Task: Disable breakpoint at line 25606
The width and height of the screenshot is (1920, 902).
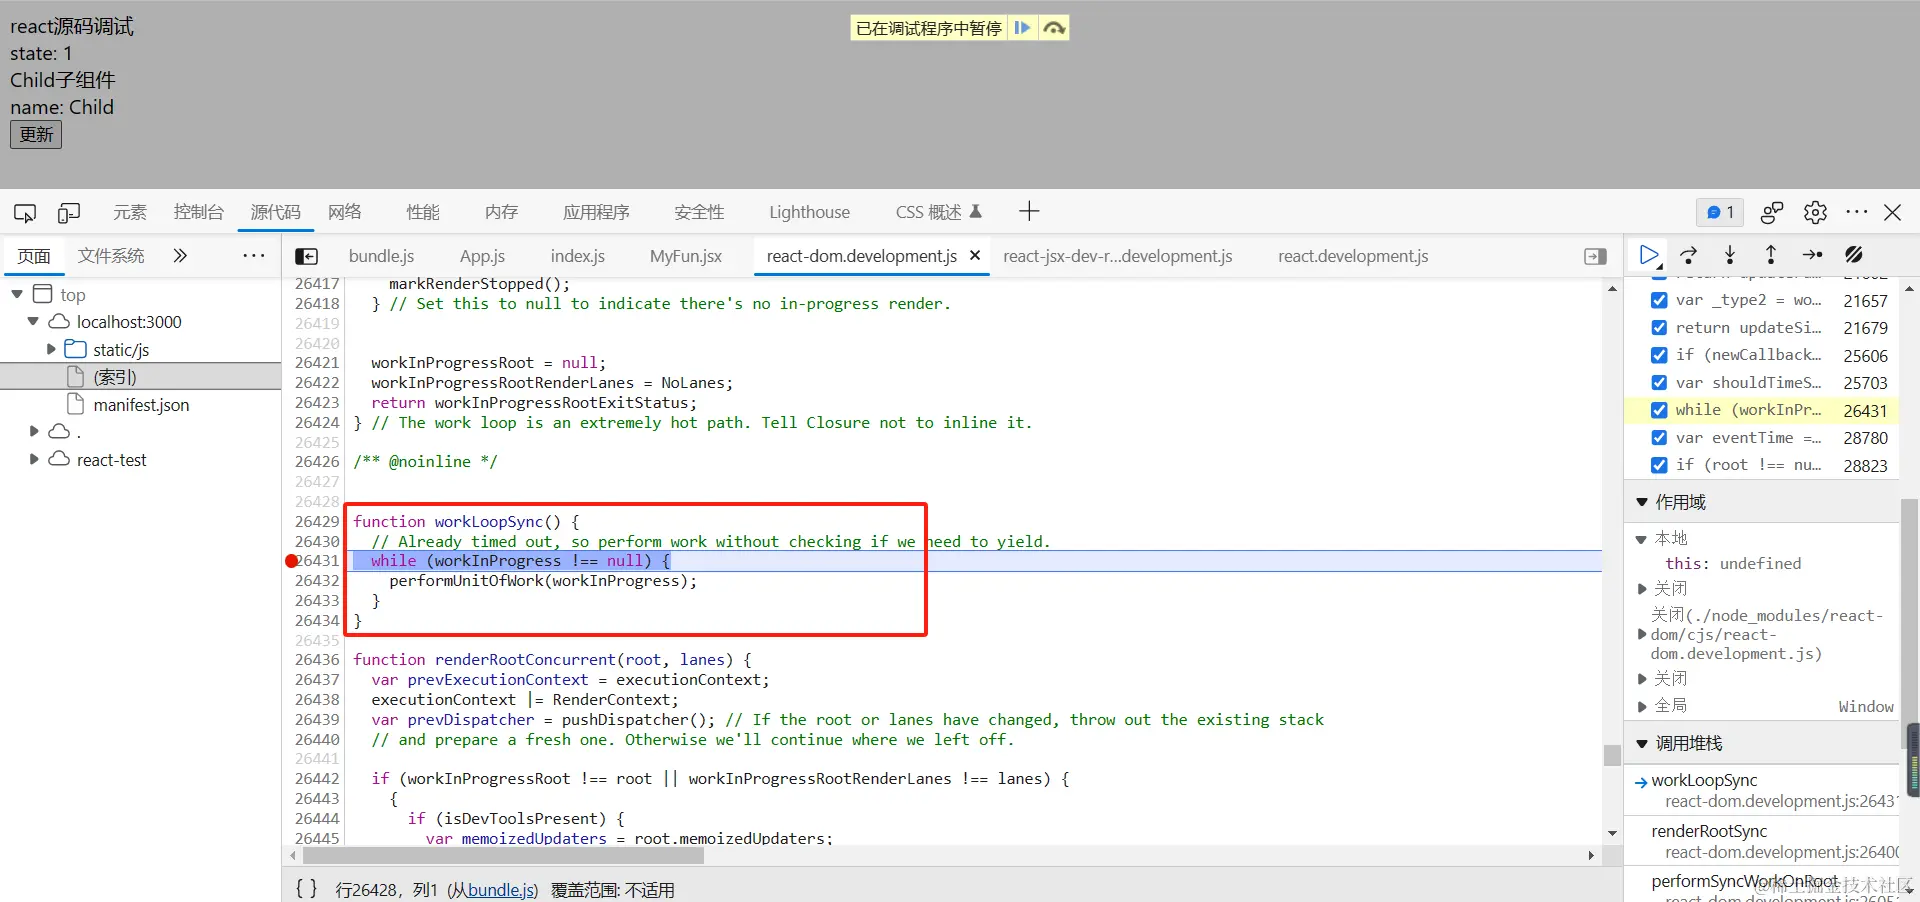Action: (x=1659, y=355)
